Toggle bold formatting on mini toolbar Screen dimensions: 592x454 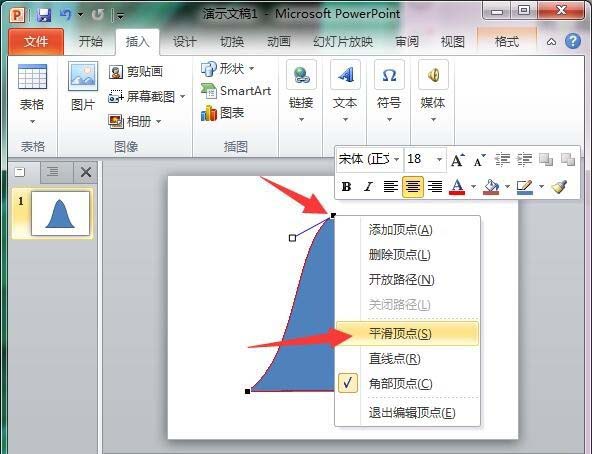[x=346, y=187]
